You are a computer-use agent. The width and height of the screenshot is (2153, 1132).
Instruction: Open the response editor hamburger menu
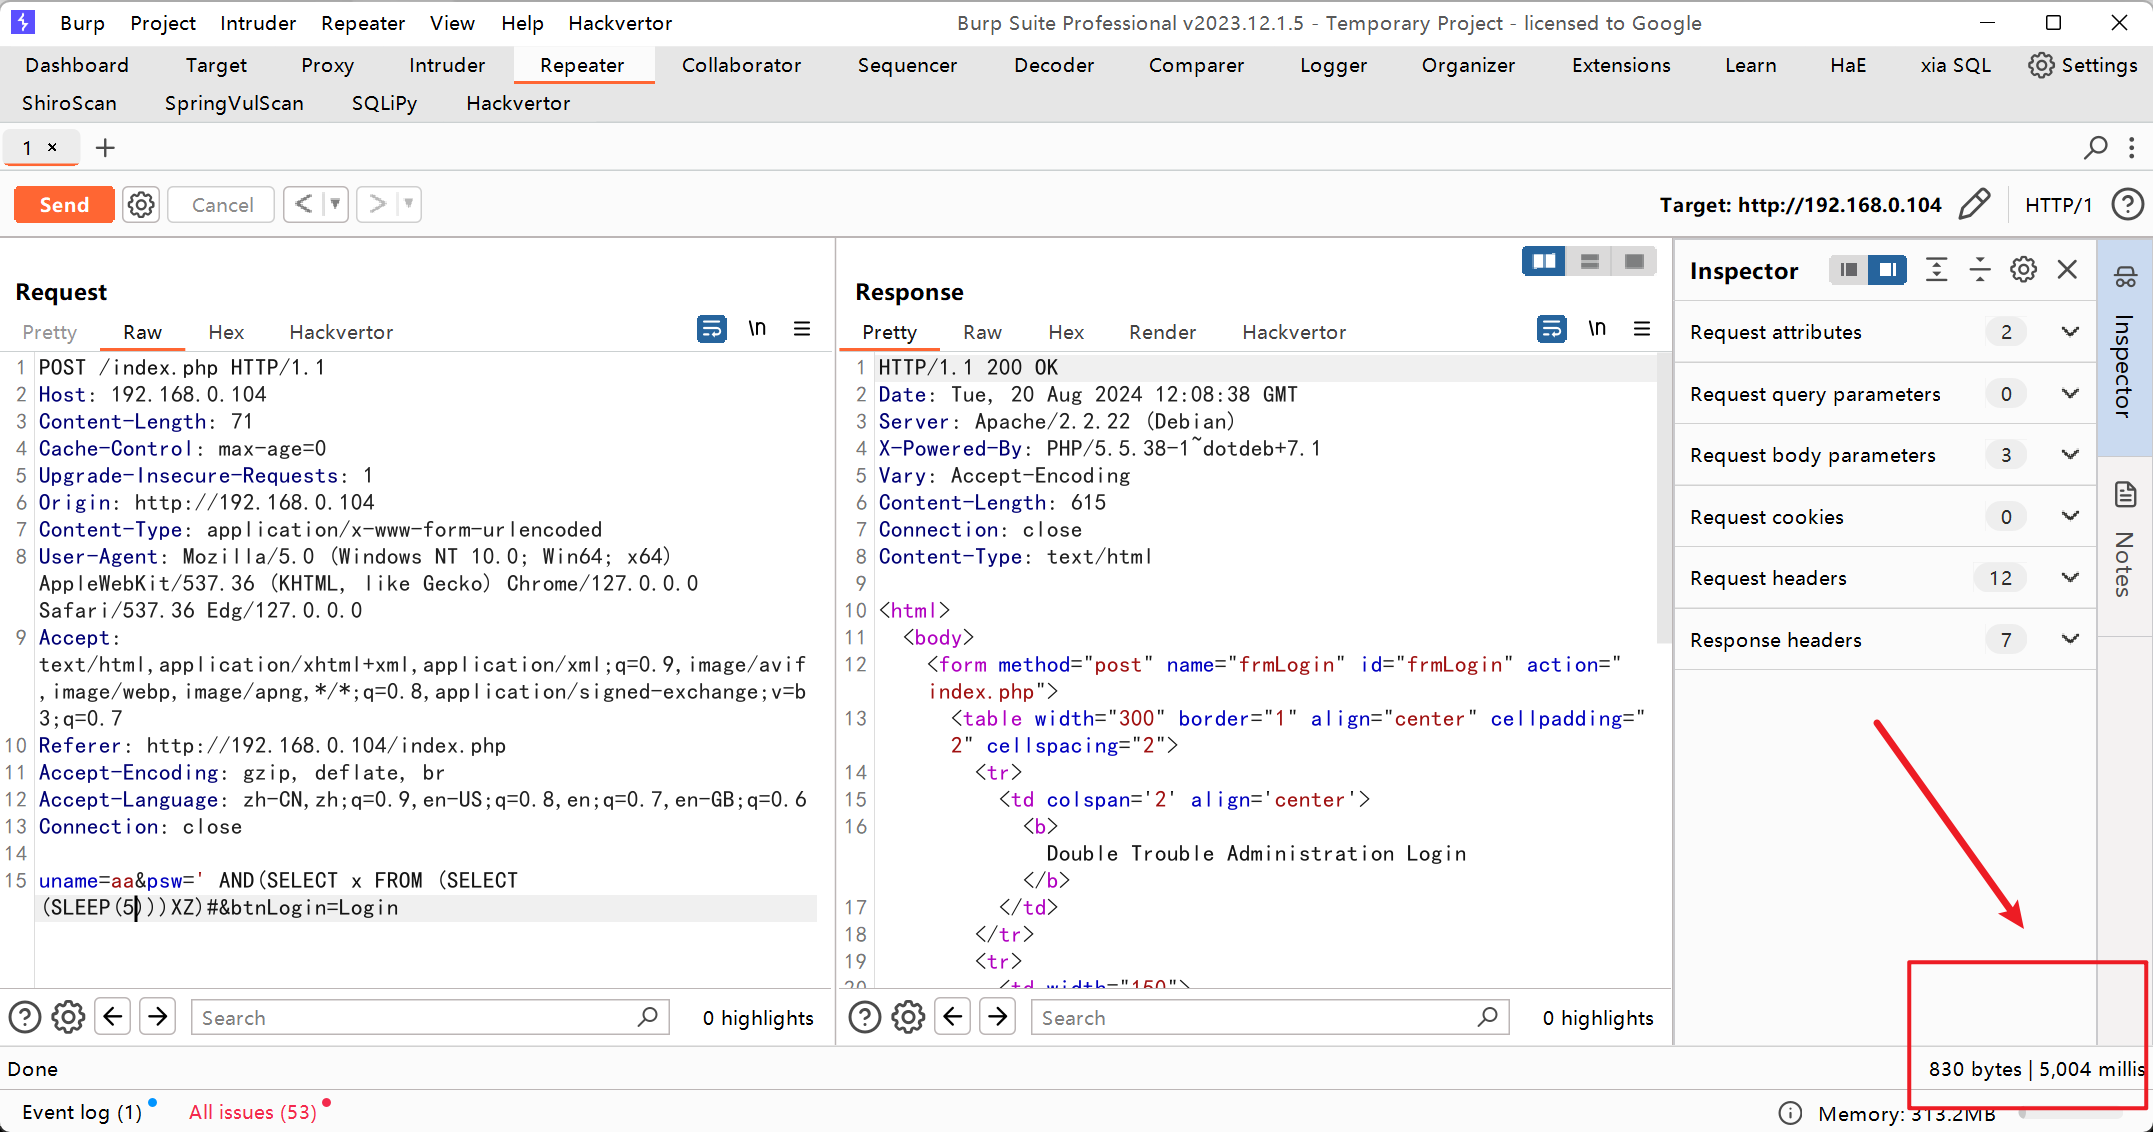(1642, 329)
